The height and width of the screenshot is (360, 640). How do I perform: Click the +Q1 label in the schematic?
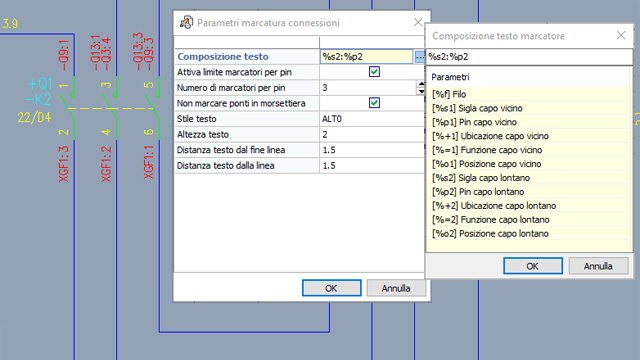(x=40, y=84)
